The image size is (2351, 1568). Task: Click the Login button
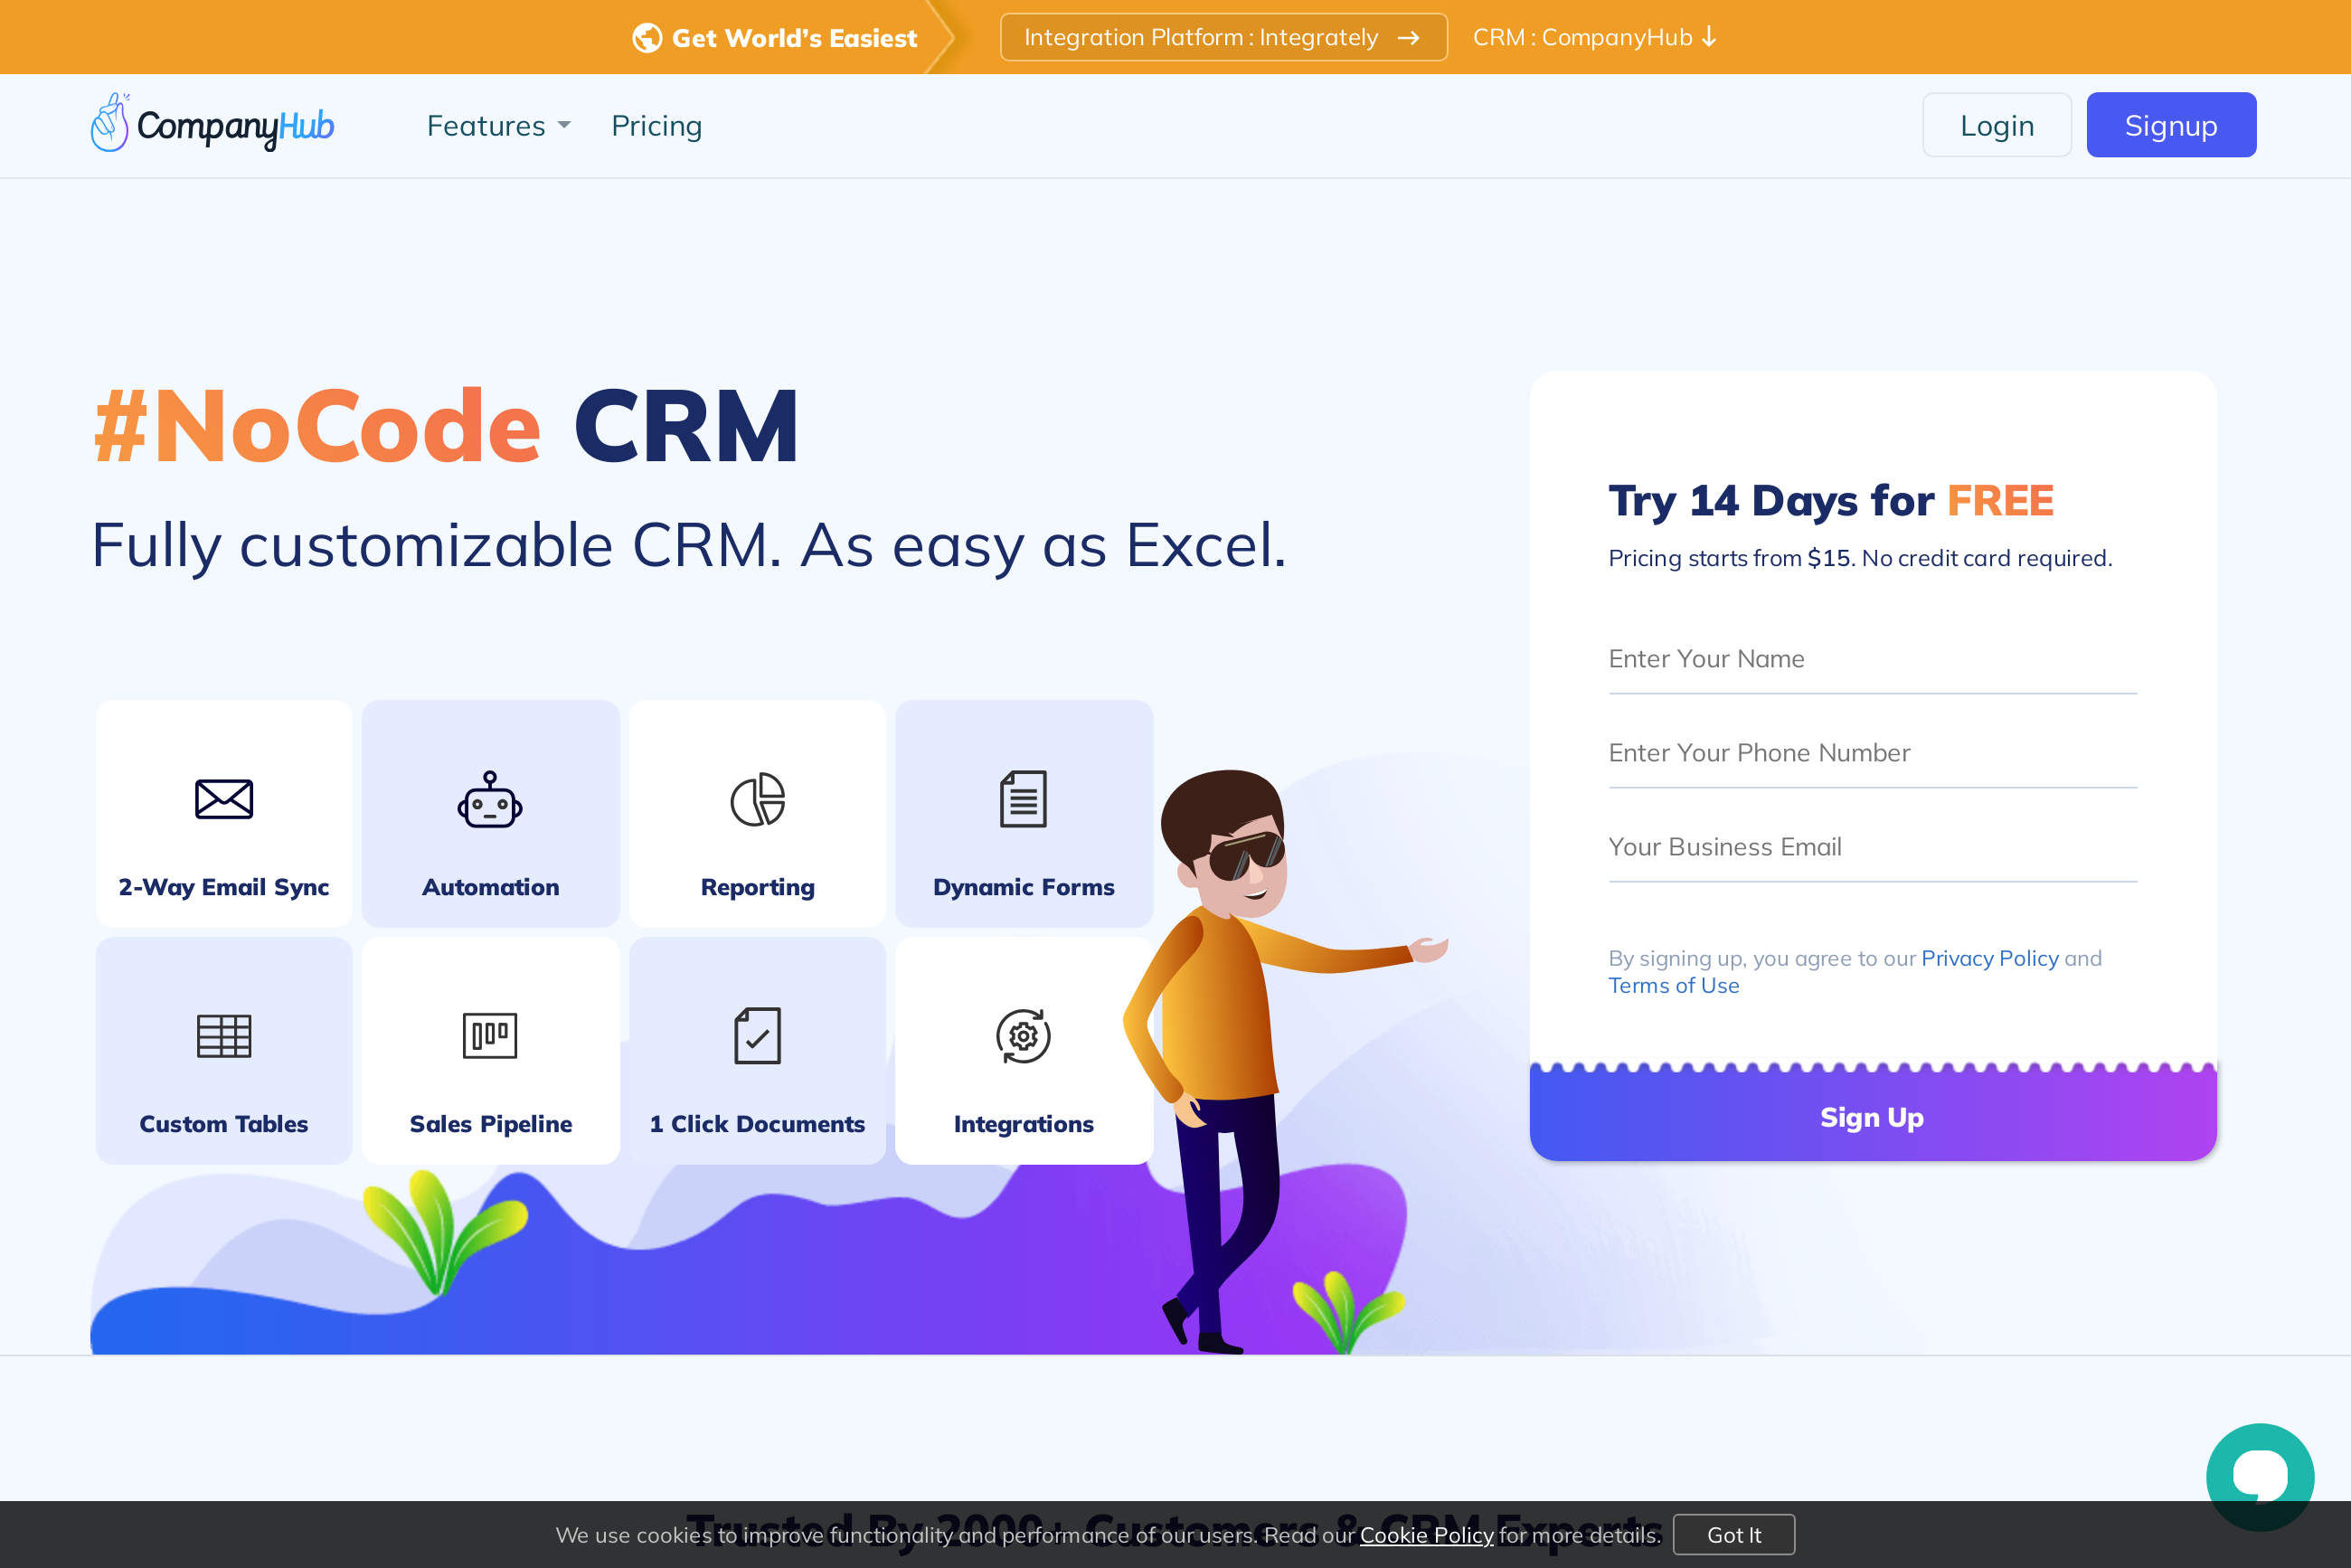pos(1996,125)
